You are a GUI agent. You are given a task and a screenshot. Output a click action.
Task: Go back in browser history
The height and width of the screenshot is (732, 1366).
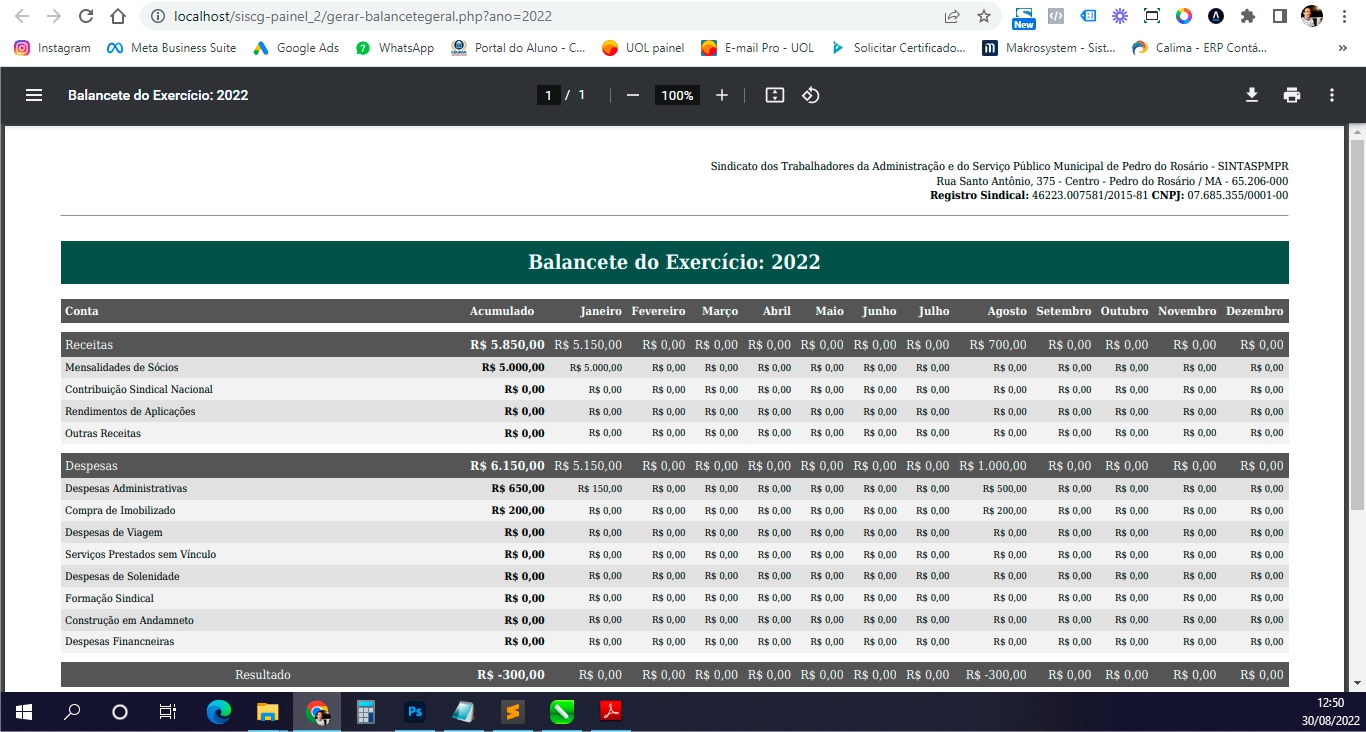coord(22,16)
